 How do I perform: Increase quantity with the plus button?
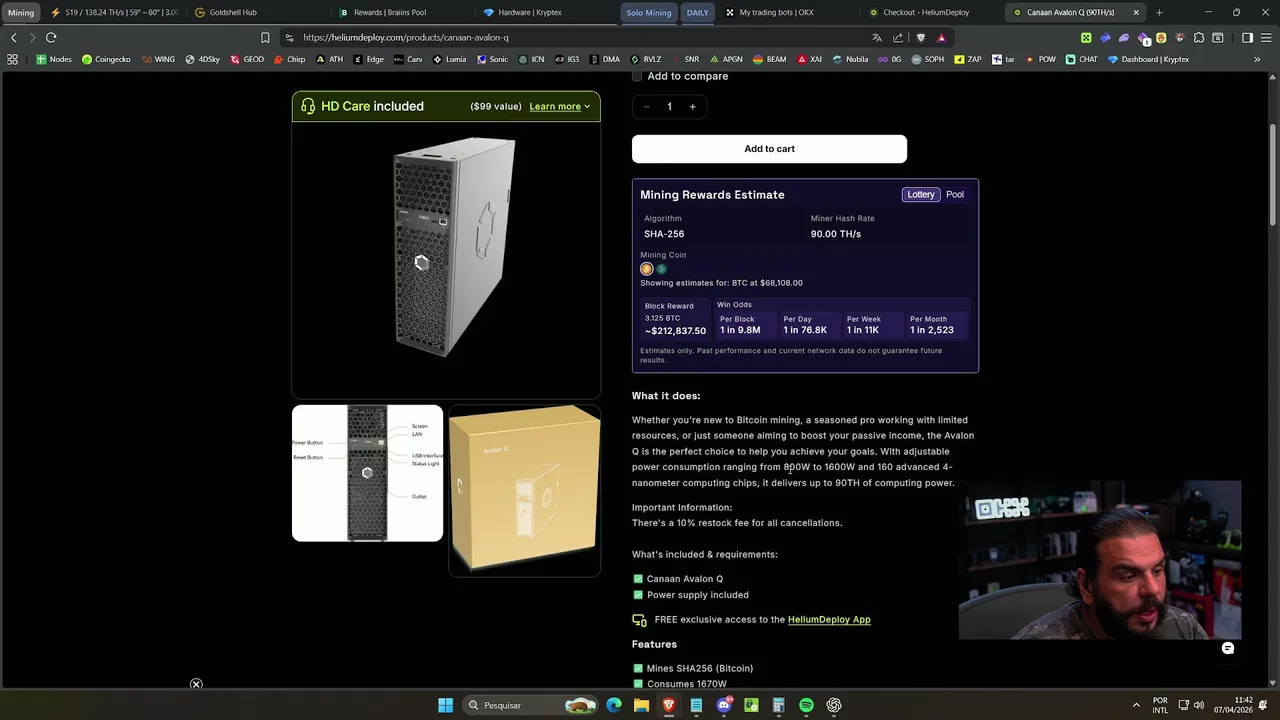(x=692, y=106)
